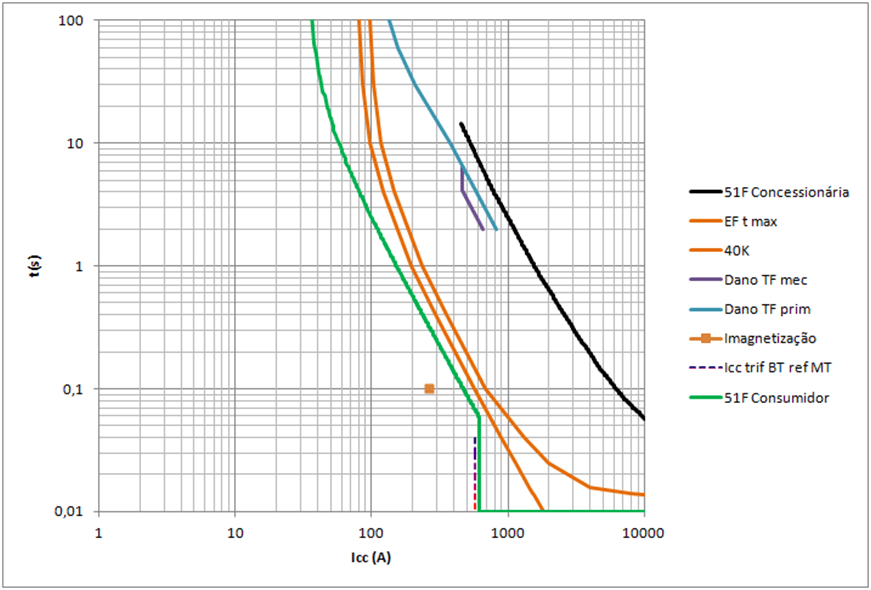Select the "0,1" label on the vertical axis
The height and width of the screenshot is (590, 871).
72,389
